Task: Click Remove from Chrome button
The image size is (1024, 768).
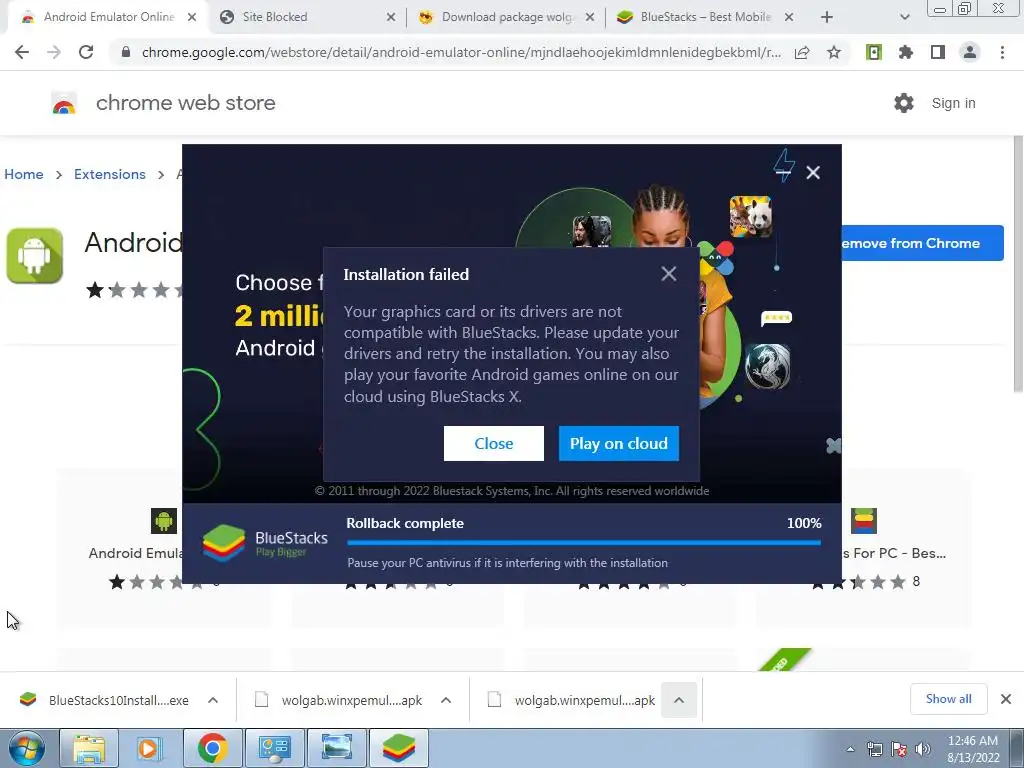Action: (922, 243)
